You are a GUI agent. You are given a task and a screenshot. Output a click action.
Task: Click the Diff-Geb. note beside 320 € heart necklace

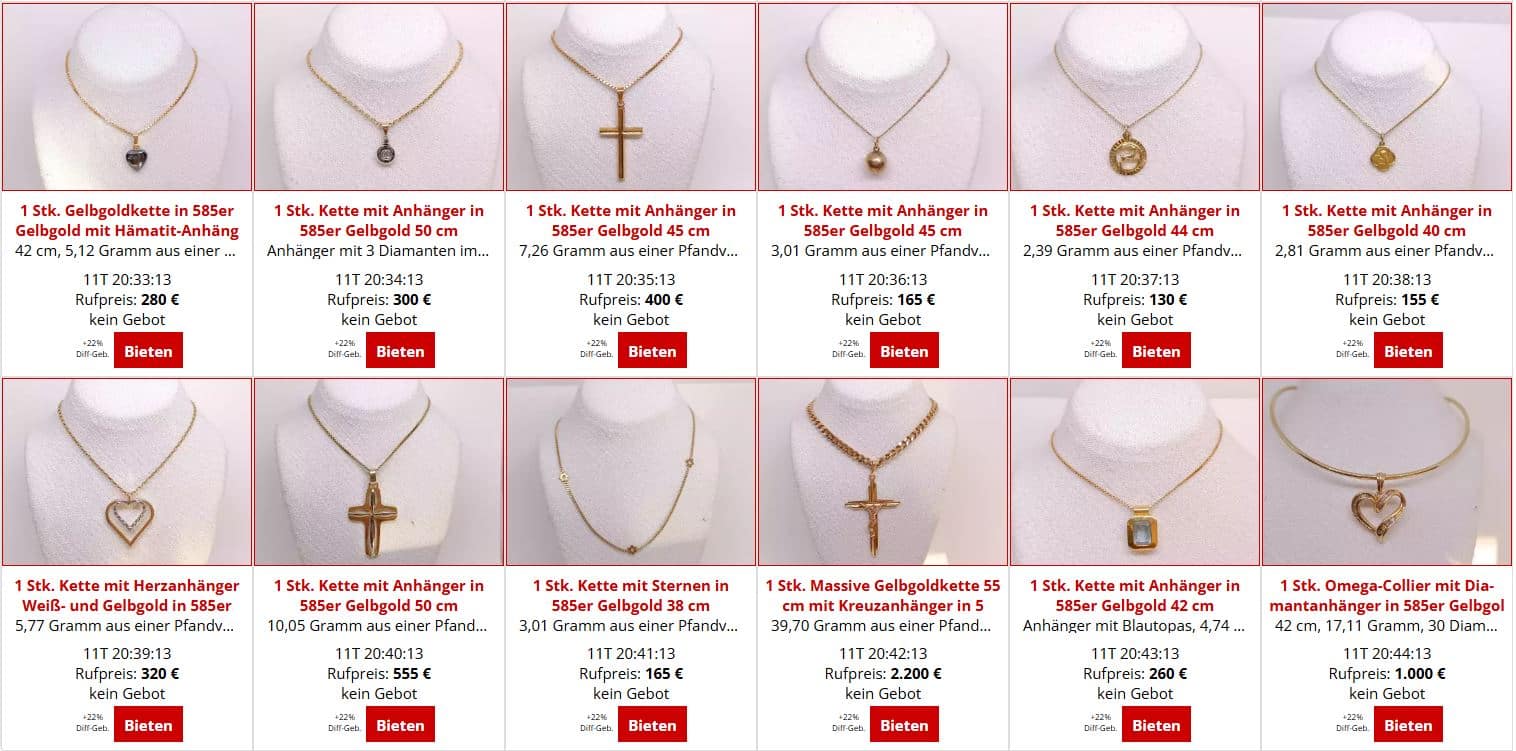point(93,722)
